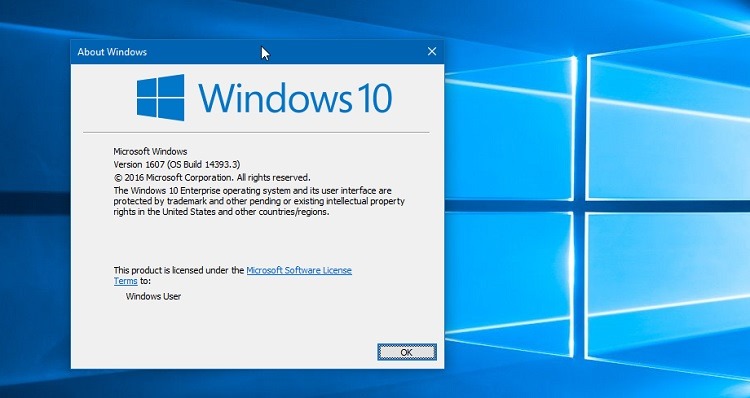Click the OK button

click(x=407, y=352)
